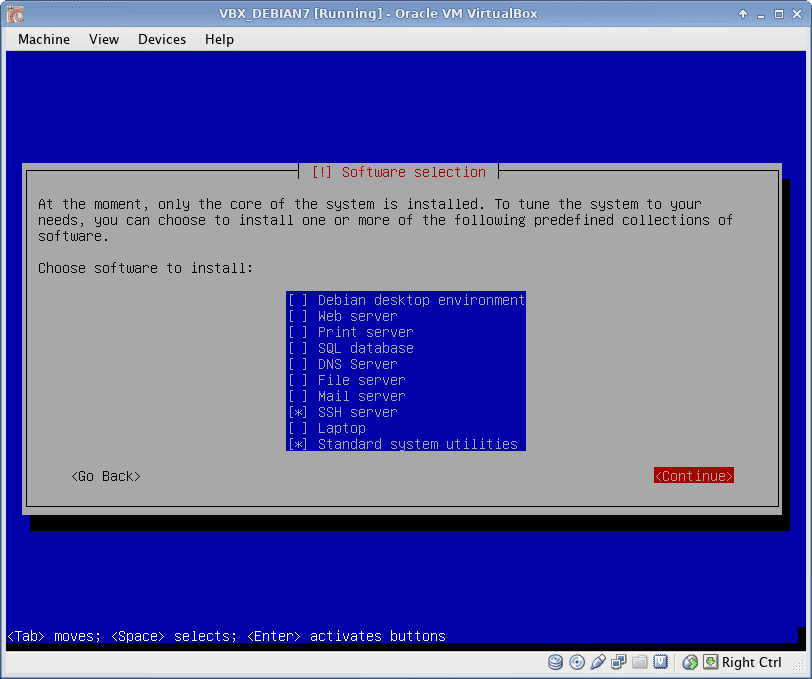Click the virtualization CPU chip status icon

tap(660, 662)
